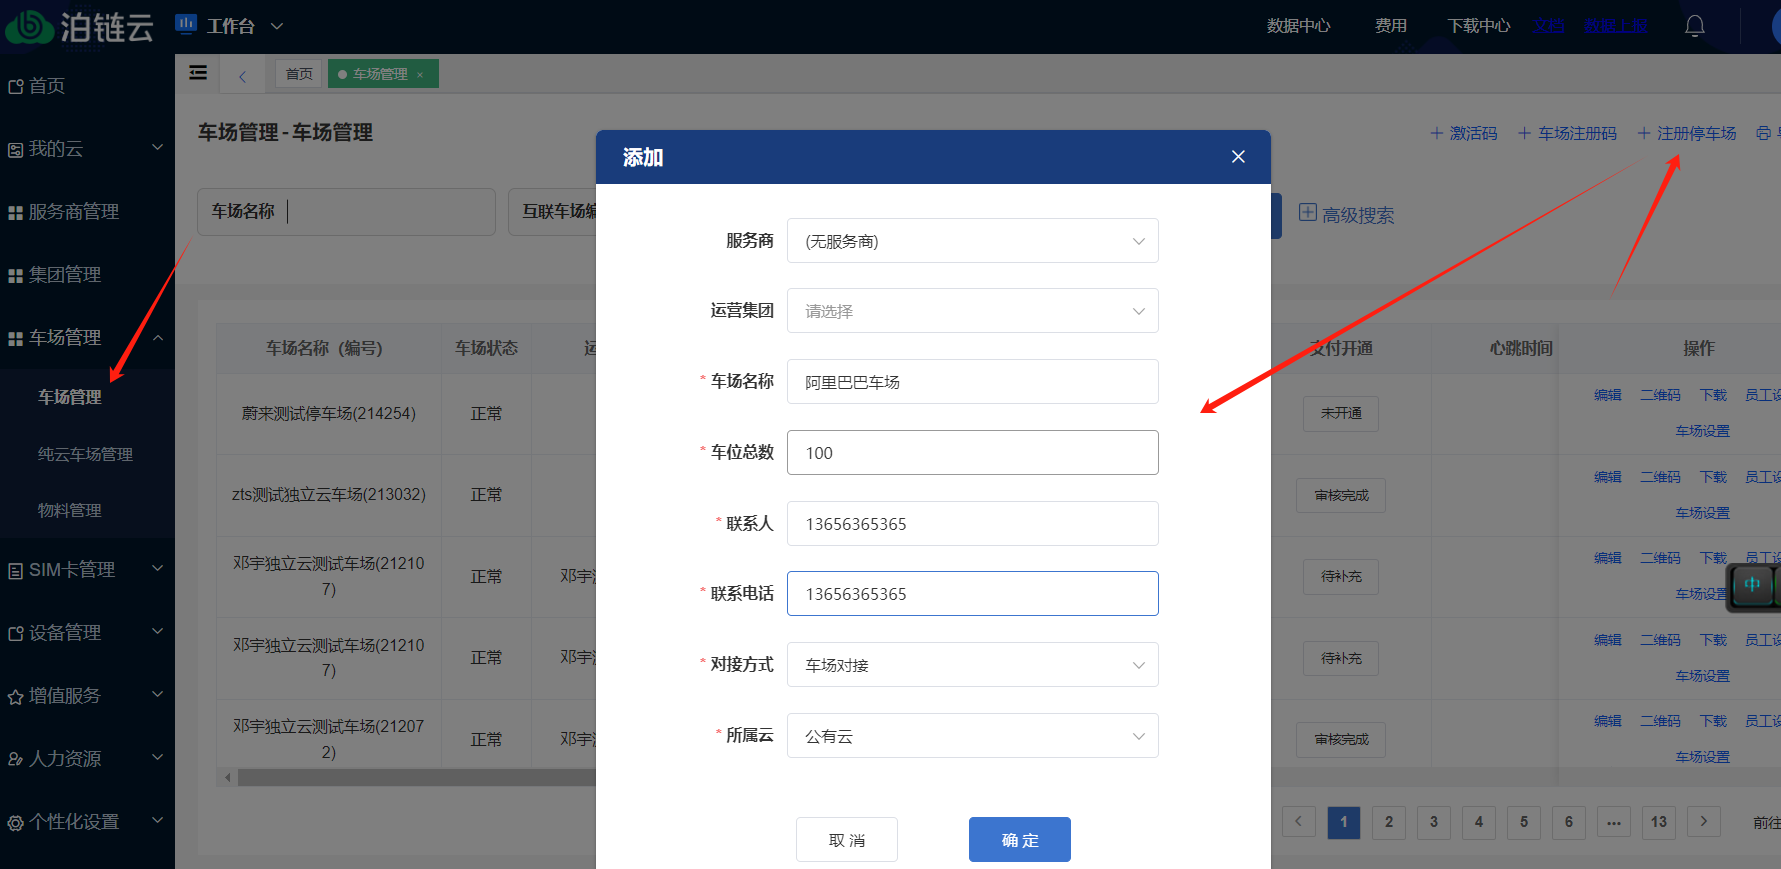Click the plus icon before 注册停车场
1781x869 pixels.
coord(1643,133)
